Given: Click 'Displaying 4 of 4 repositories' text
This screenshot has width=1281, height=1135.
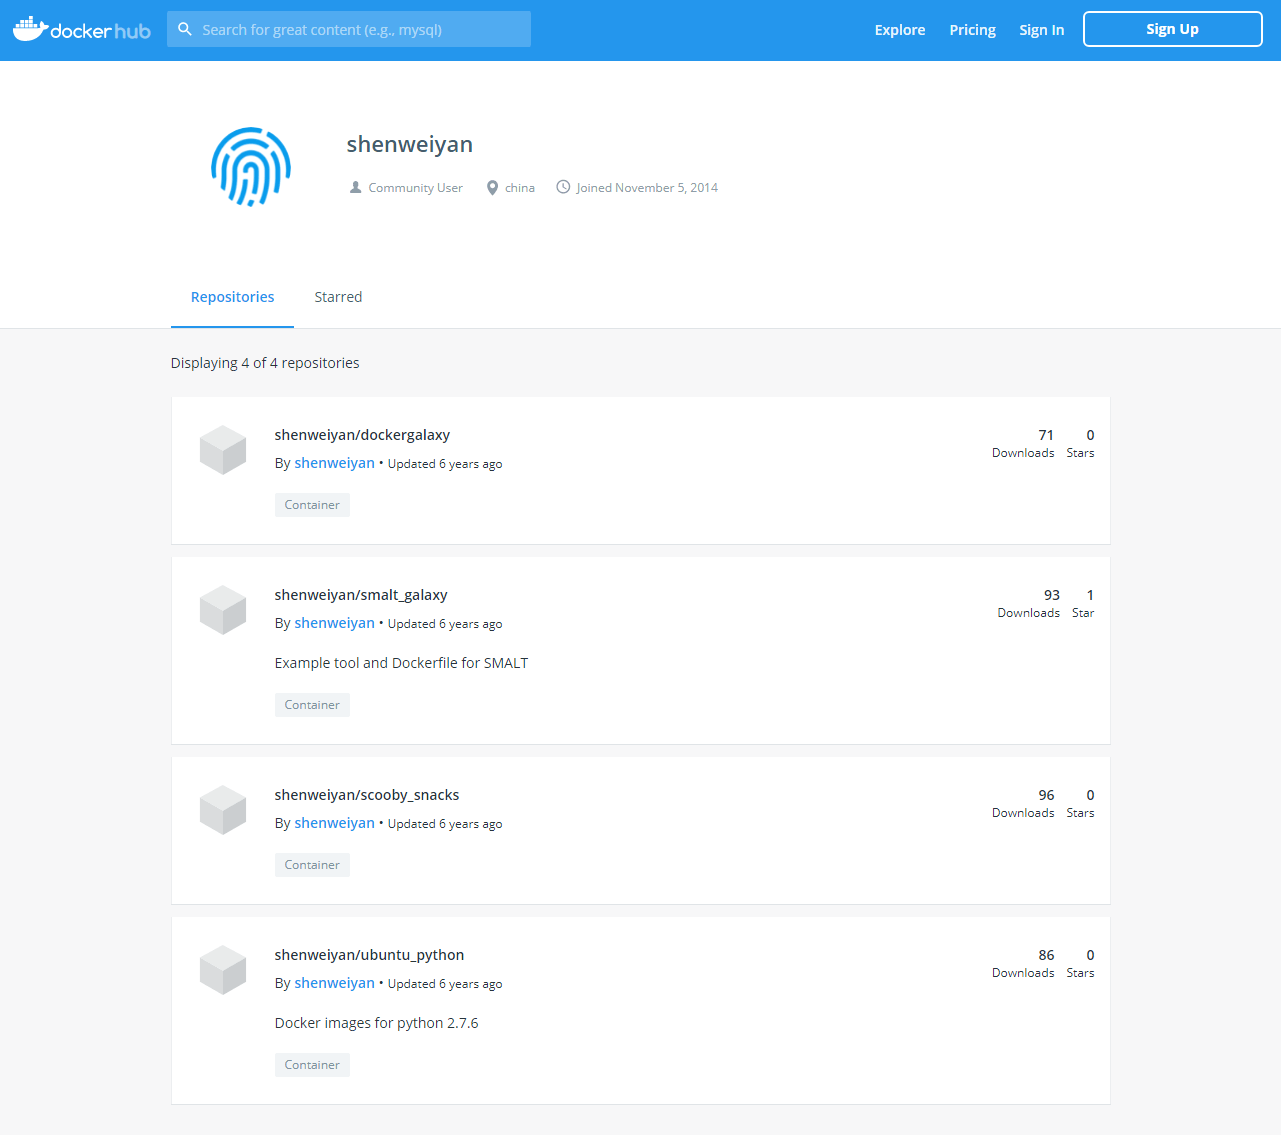Looking at the screenshot, I should tap(265, 363).
